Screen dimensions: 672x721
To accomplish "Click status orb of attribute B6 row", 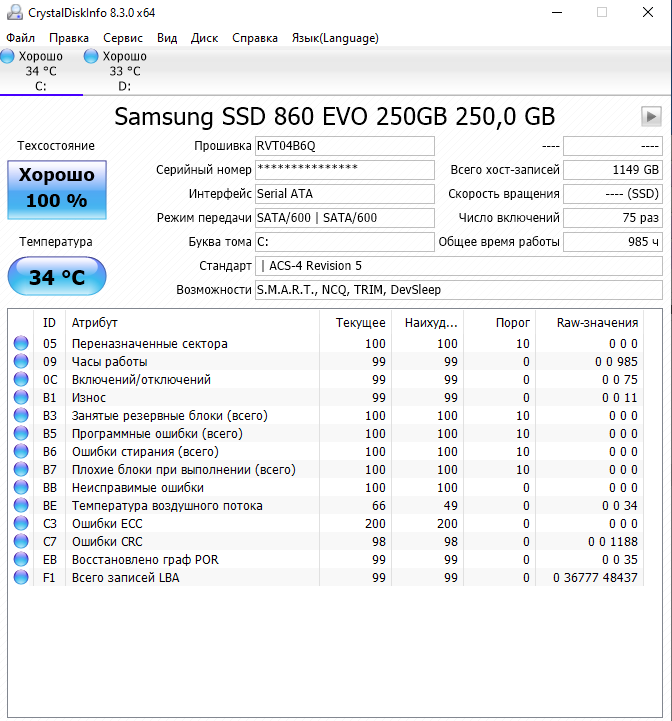I will 21,451.
